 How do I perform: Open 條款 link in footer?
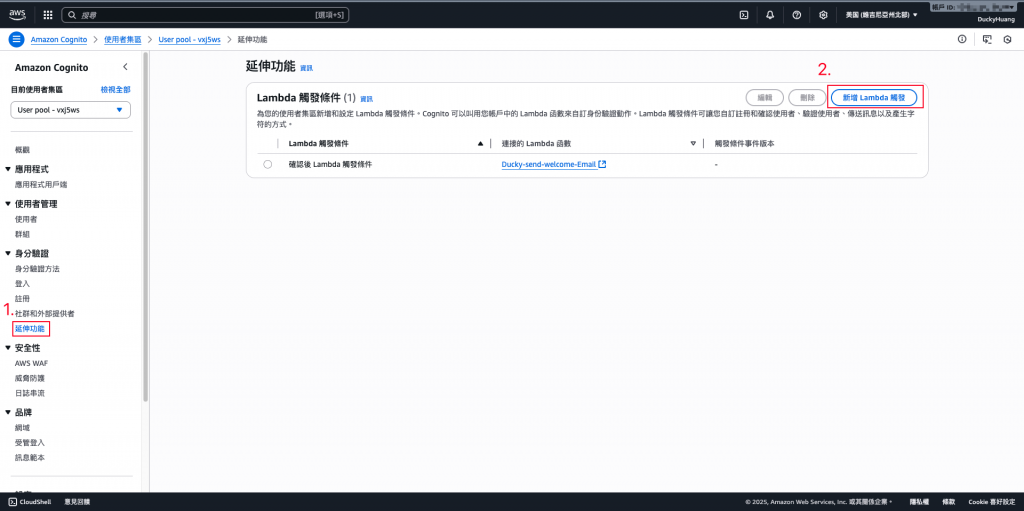coord(949,502)
